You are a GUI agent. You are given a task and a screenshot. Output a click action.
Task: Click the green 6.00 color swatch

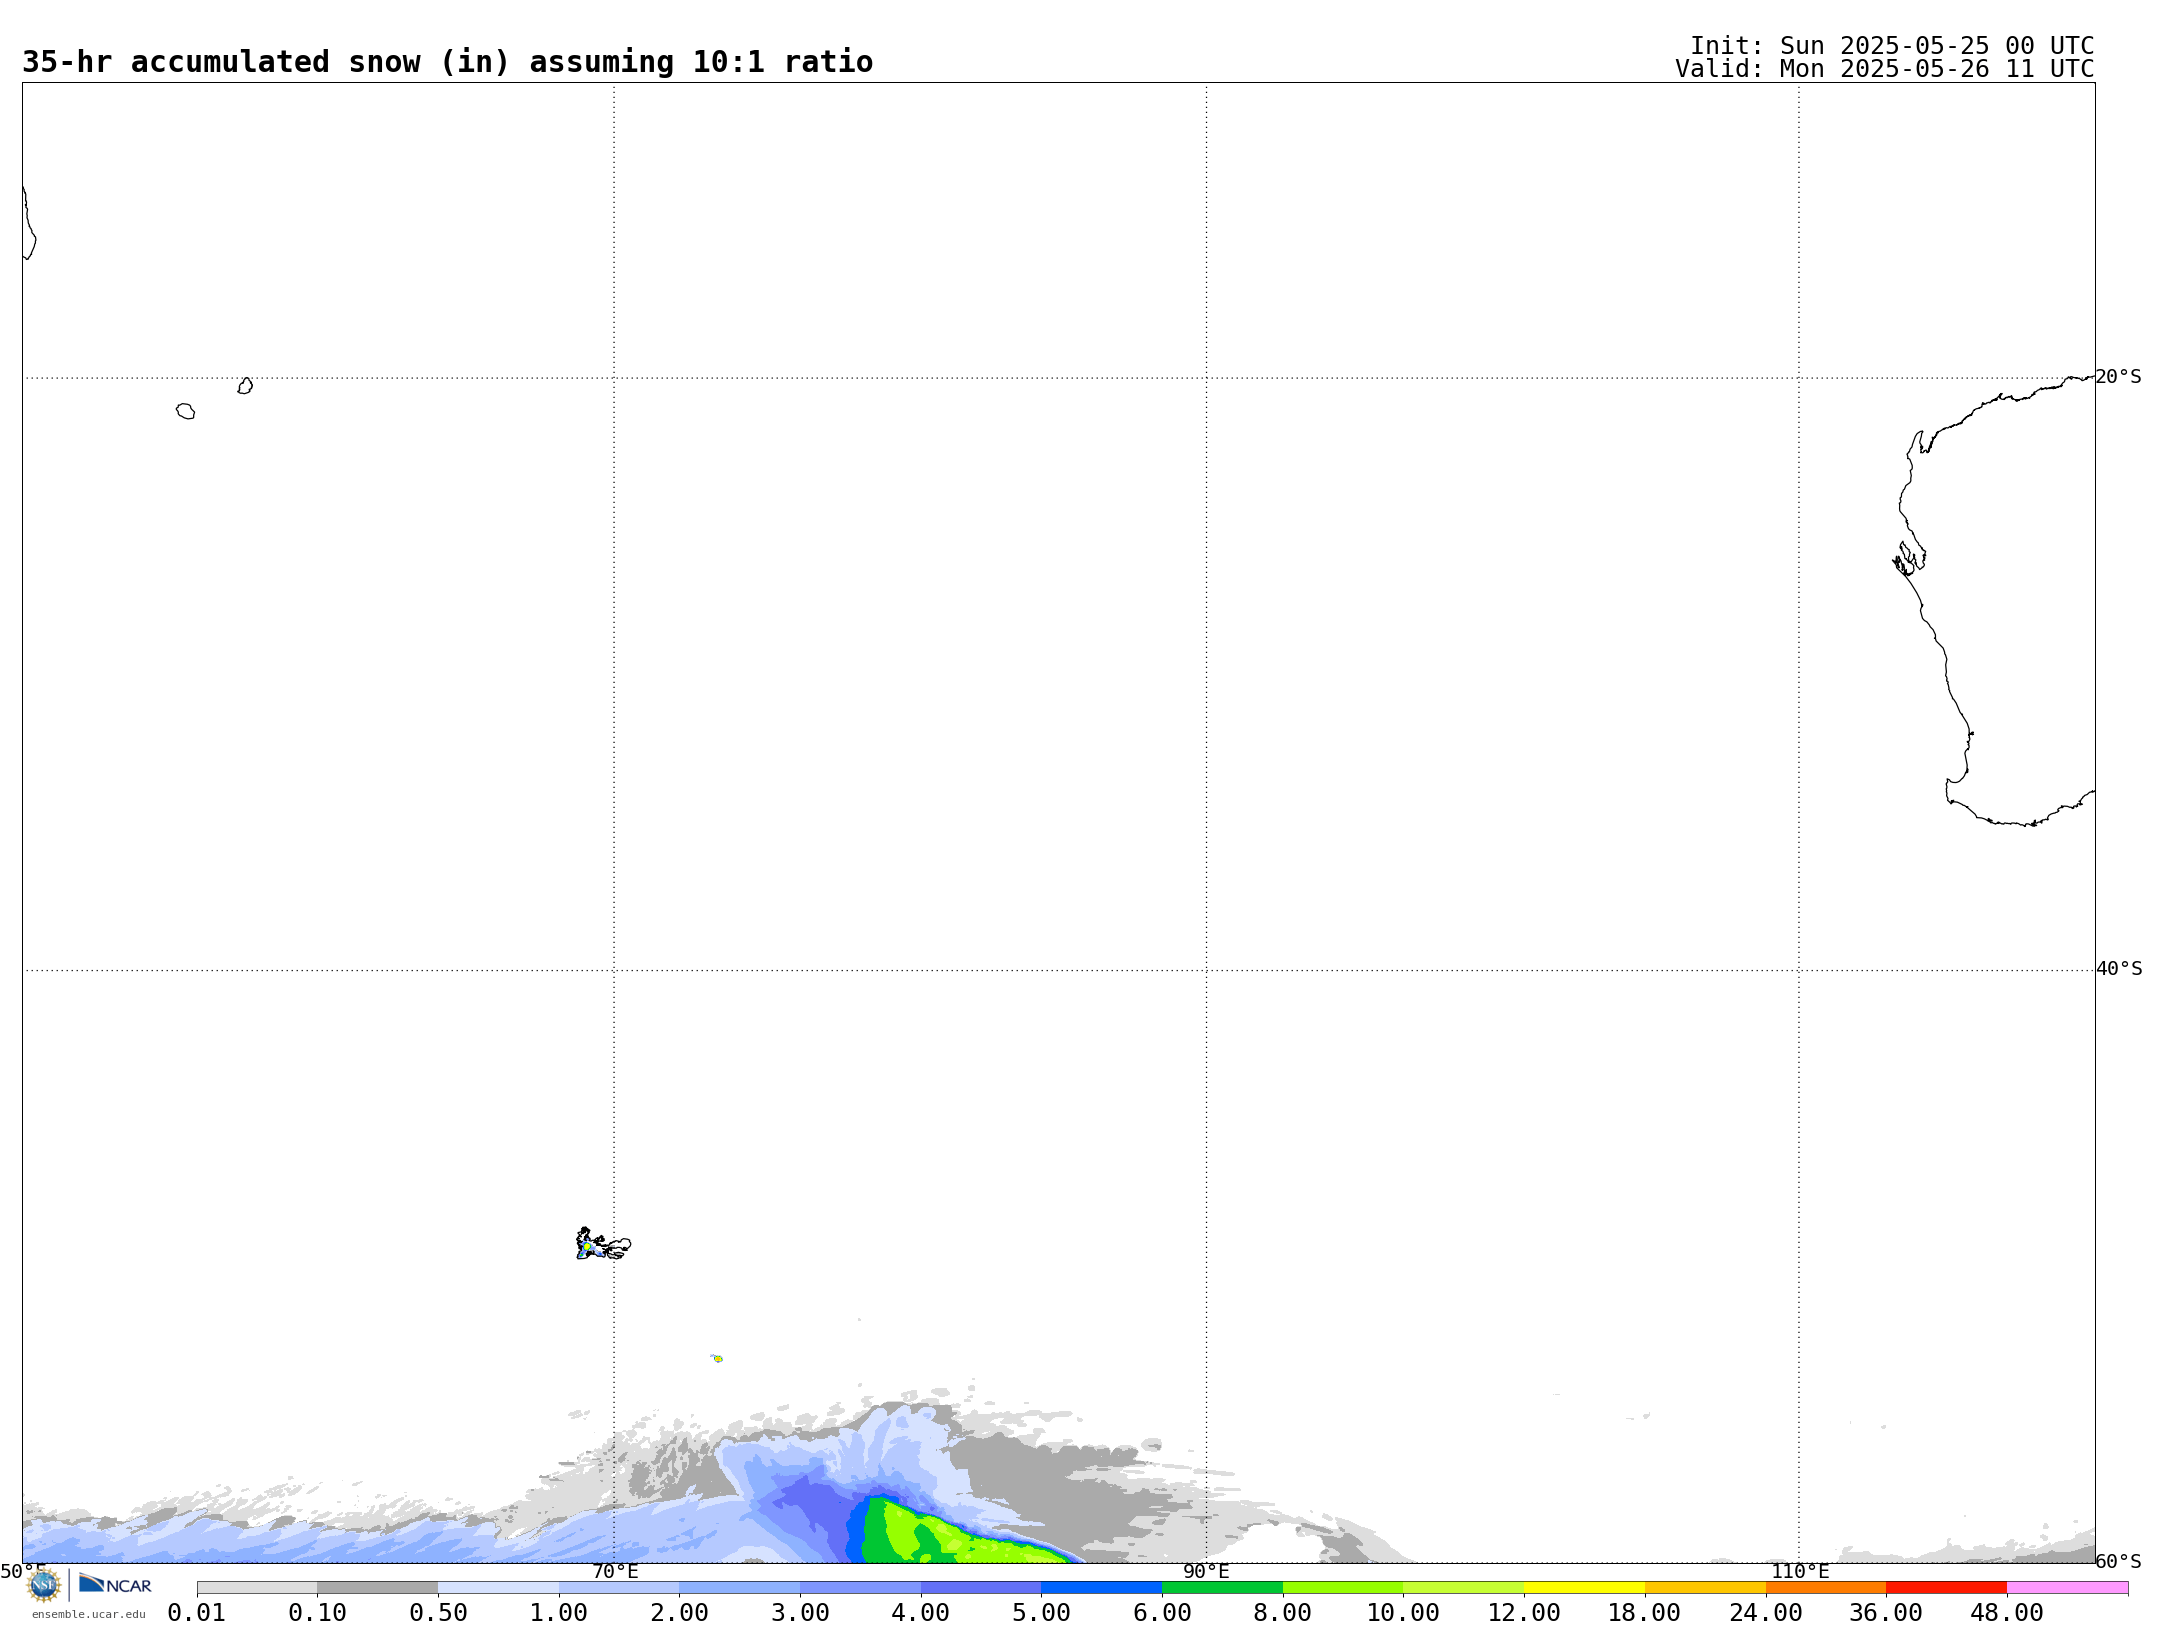pyautogui.click(x=1222, y=1588)
